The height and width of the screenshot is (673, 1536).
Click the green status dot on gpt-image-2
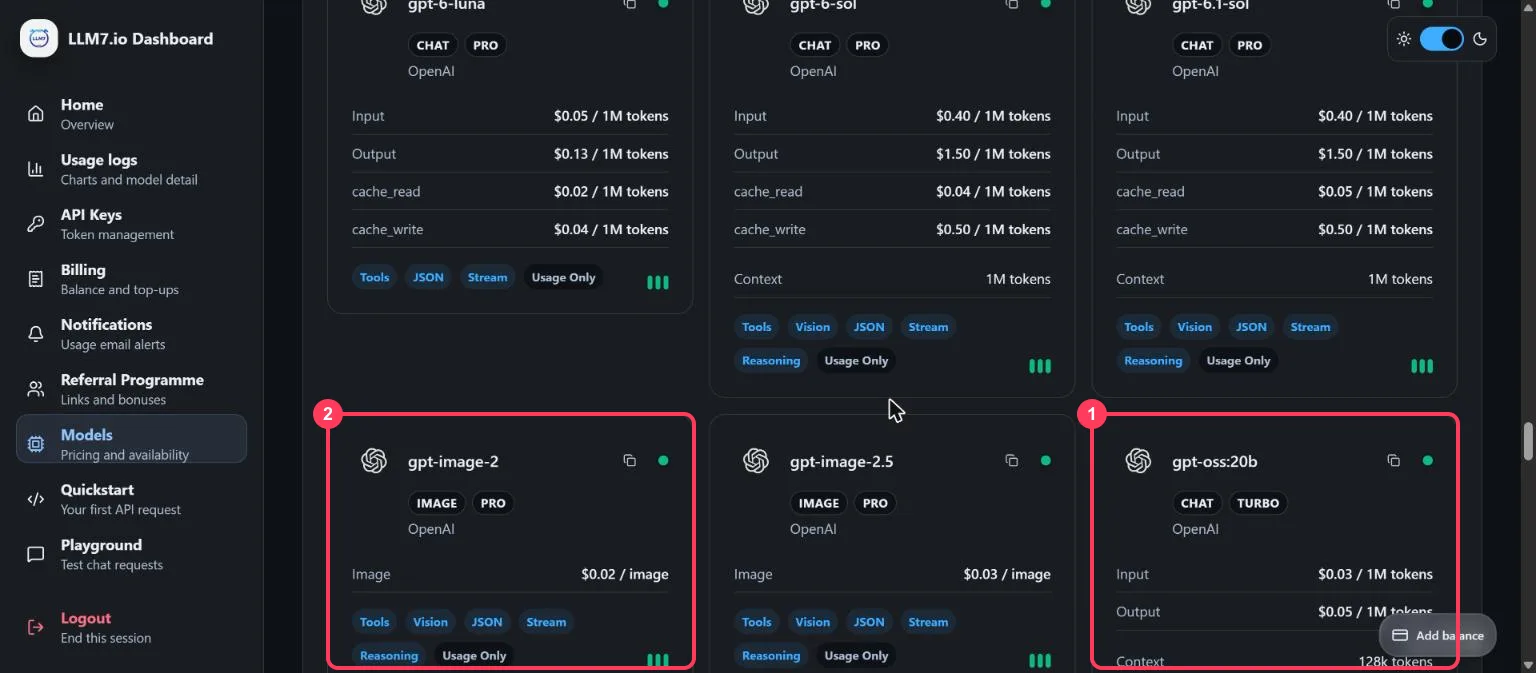click(x=663, y=461)
